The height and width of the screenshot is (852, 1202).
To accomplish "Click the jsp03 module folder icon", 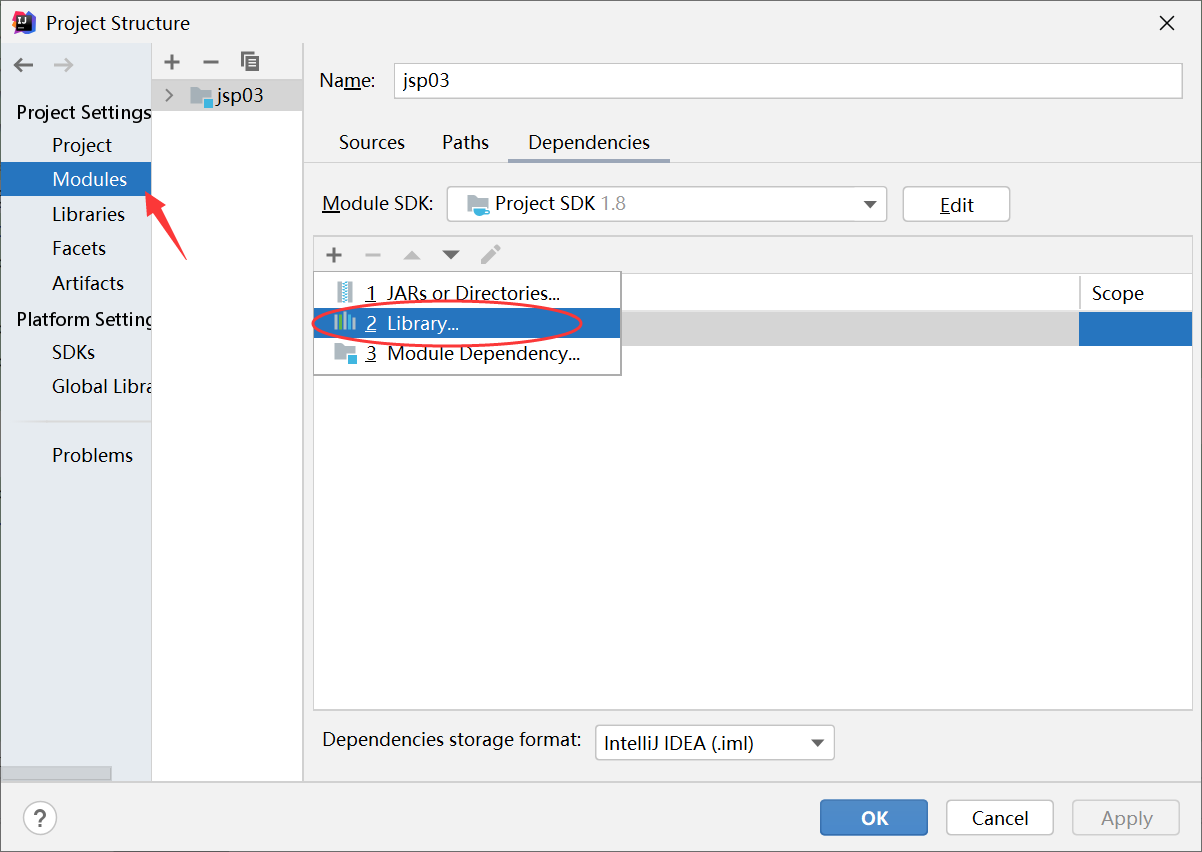I will pos(201,96).
